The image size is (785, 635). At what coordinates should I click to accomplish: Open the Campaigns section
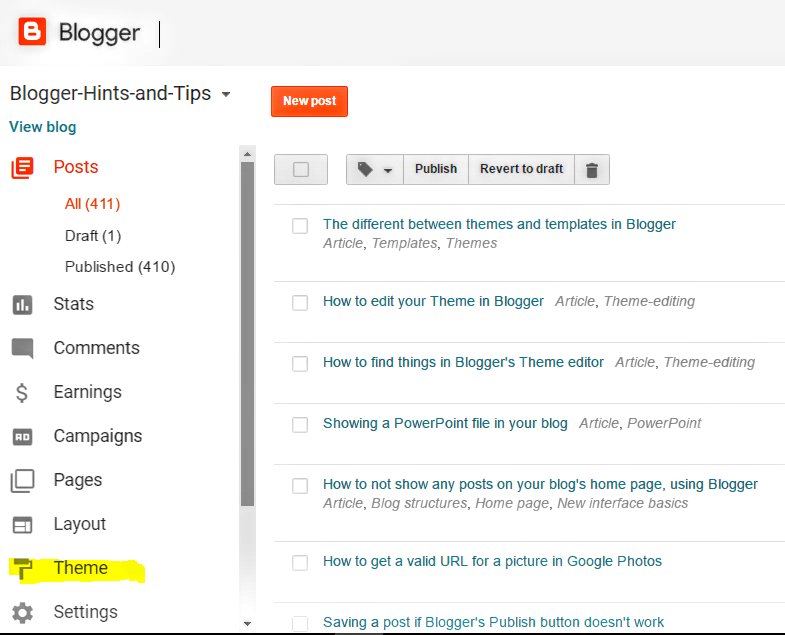point(98,436)
